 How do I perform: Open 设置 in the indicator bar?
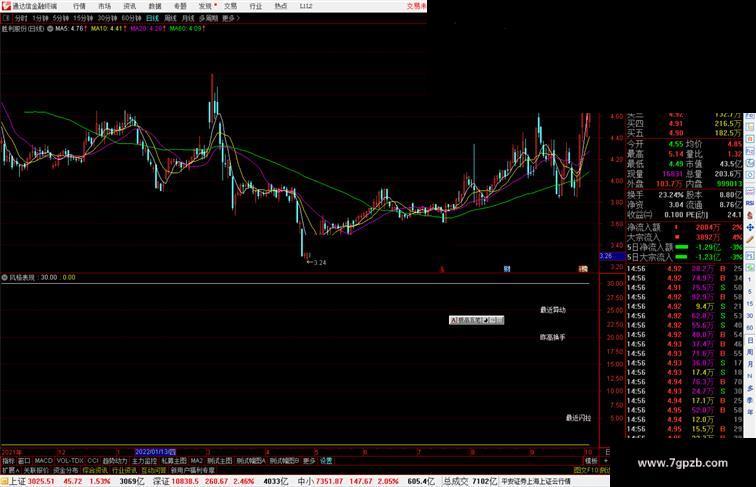pos(326,461)
